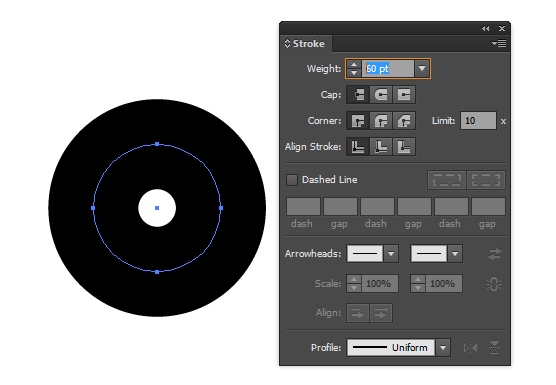Open the start arrowhead dropdown
This screenshot has height=385, width=556.
391,254
